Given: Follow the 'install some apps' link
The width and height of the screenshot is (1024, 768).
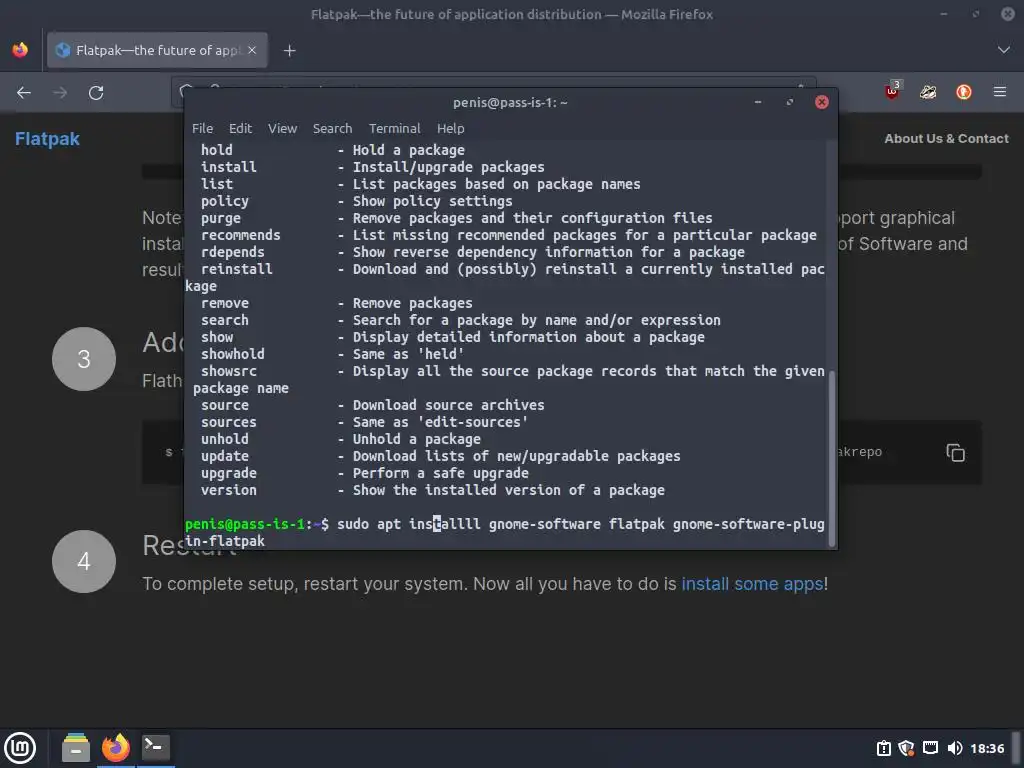Looking at the screenshot, I should (x=752, y=583).
